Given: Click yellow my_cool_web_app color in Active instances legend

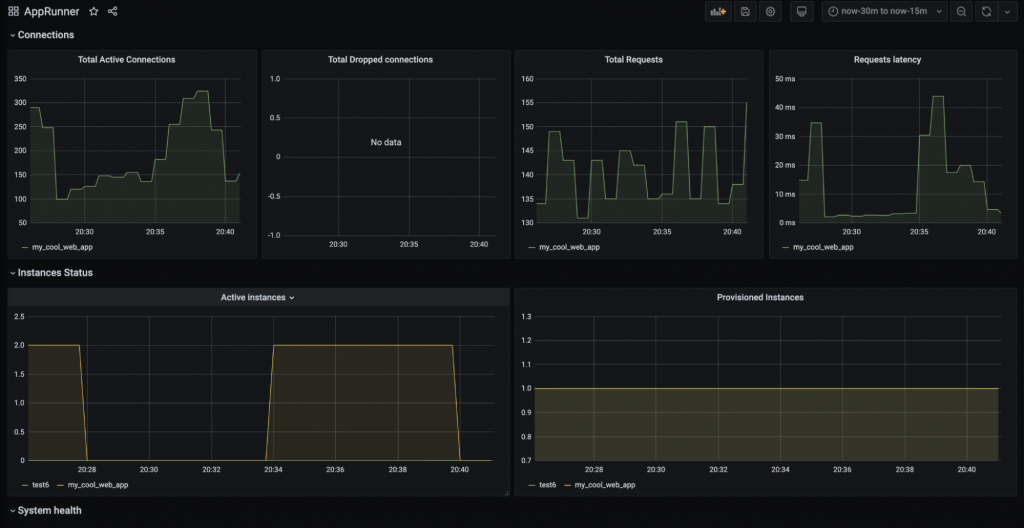Looking at the screenshot, I should tap(61, 486).
